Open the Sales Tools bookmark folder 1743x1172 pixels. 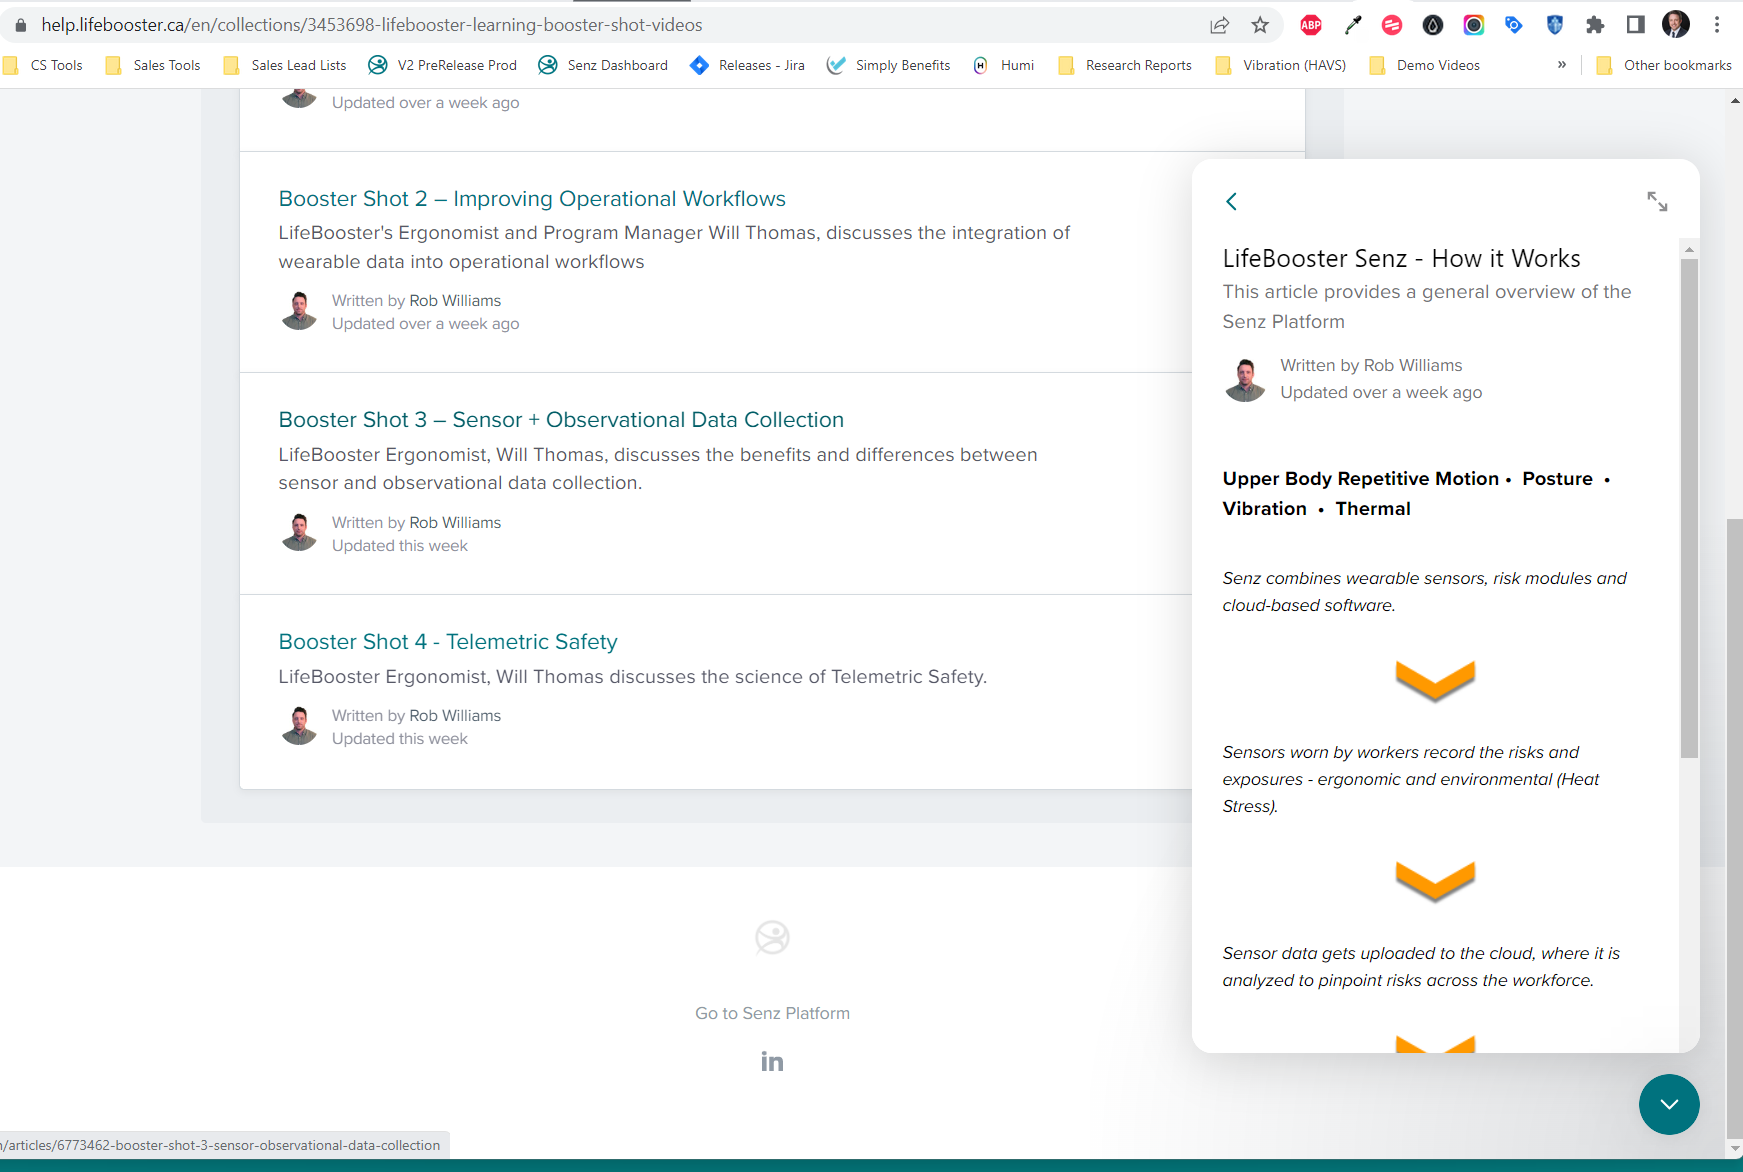[x=153, y=65]
